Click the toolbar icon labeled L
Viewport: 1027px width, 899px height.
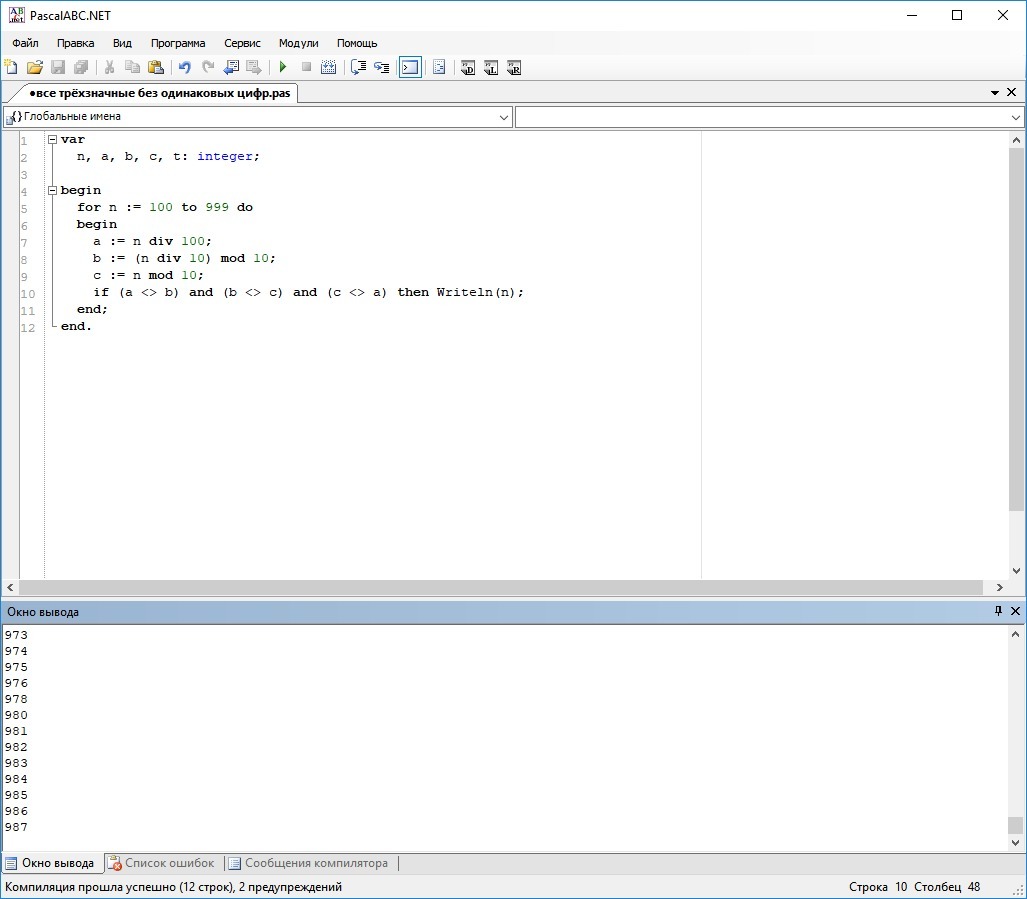click(491, 67)
